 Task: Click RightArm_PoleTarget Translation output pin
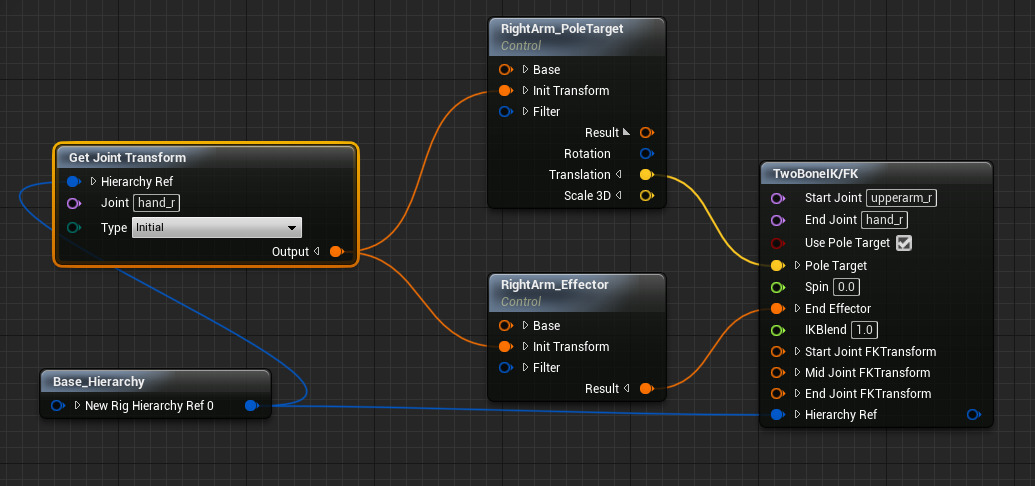click(x=646, y=175)
